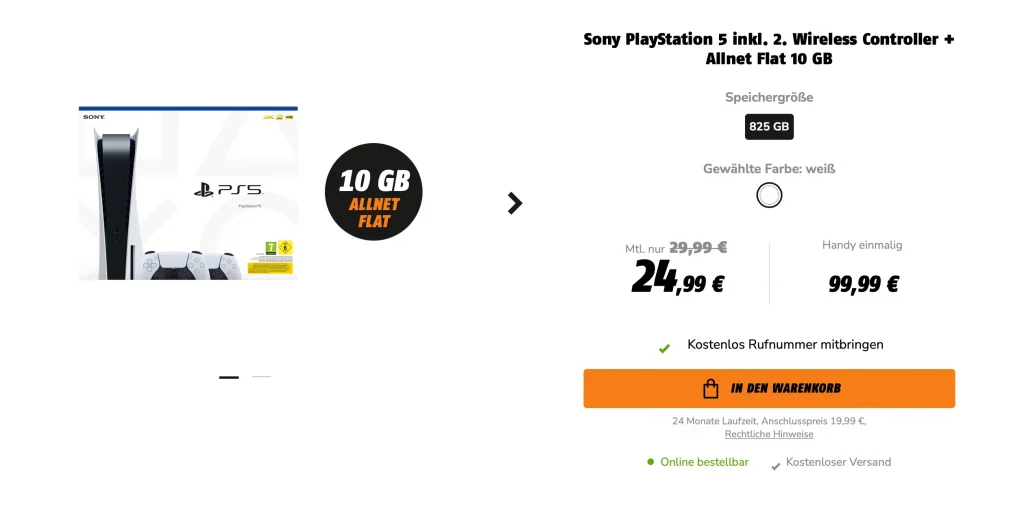Click the PS5 logo on the product box
Image resolution: width=1024 pixels, height=517 pixels.
[x=227, y=189]
